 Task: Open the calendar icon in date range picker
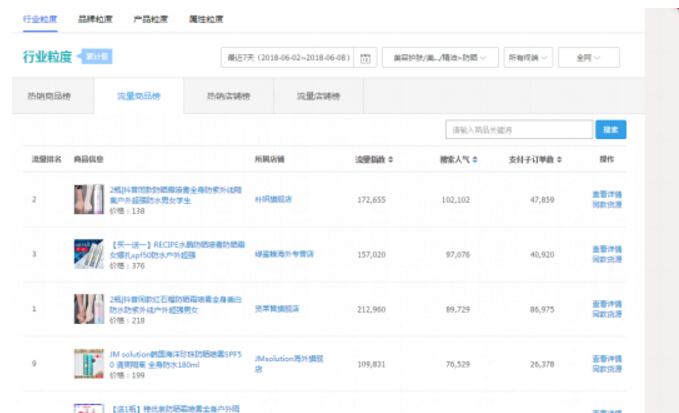click(365, 58)
